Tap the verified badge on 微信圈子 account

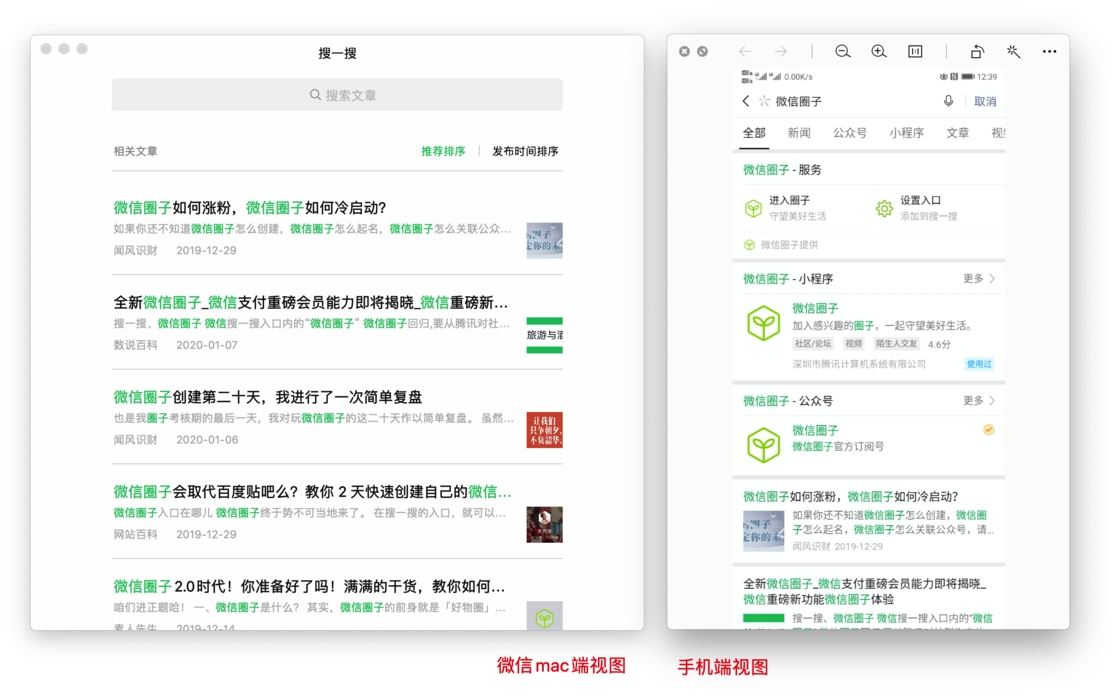click(x=989, y=429)
